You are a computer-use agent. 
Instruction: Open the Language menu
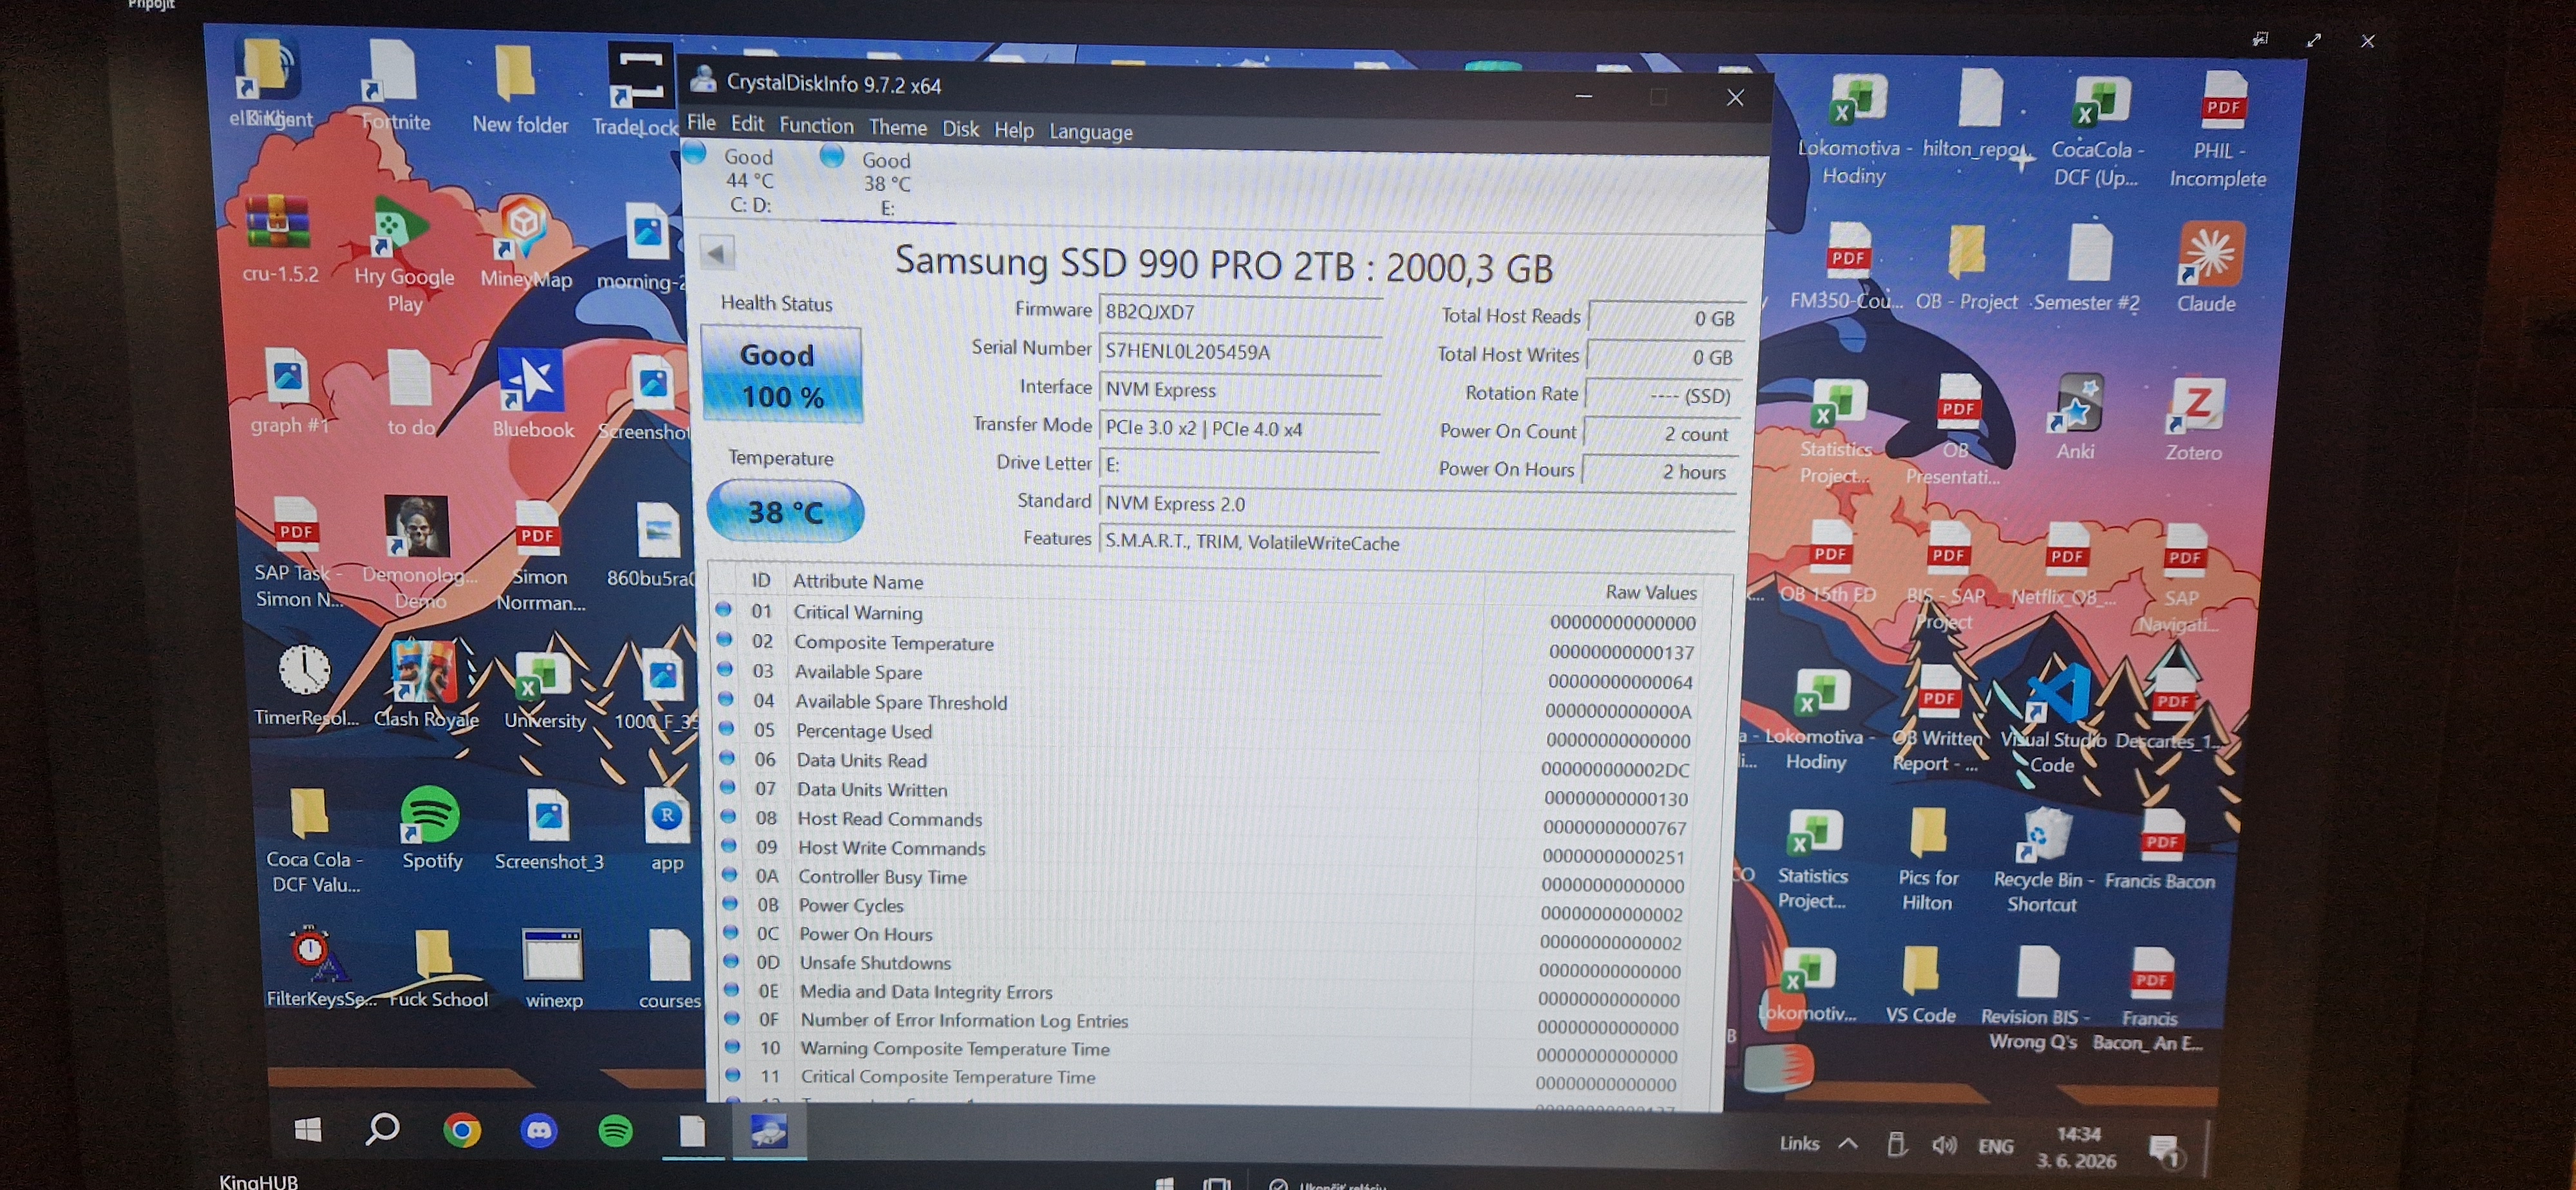[1090, 131]
